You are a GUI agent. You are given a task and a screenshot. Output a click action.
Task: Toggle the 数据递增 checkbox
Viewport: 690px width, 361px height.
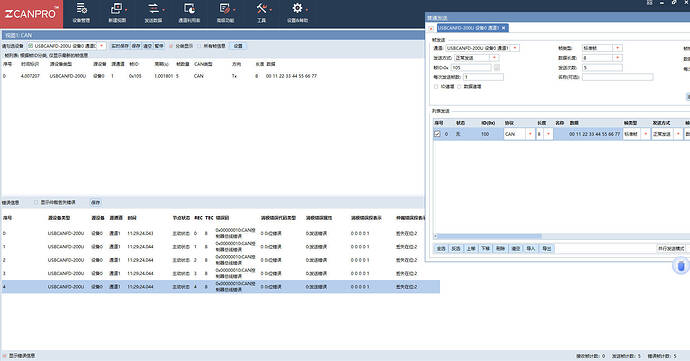coord(459,87)
